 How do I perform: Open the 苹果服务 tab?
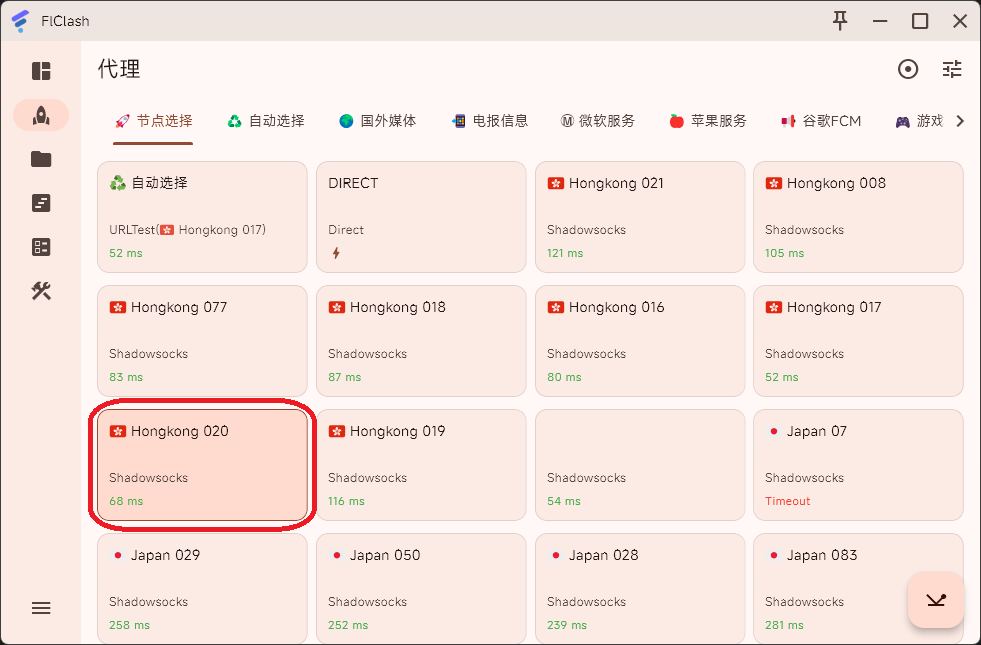click(707, 121)
